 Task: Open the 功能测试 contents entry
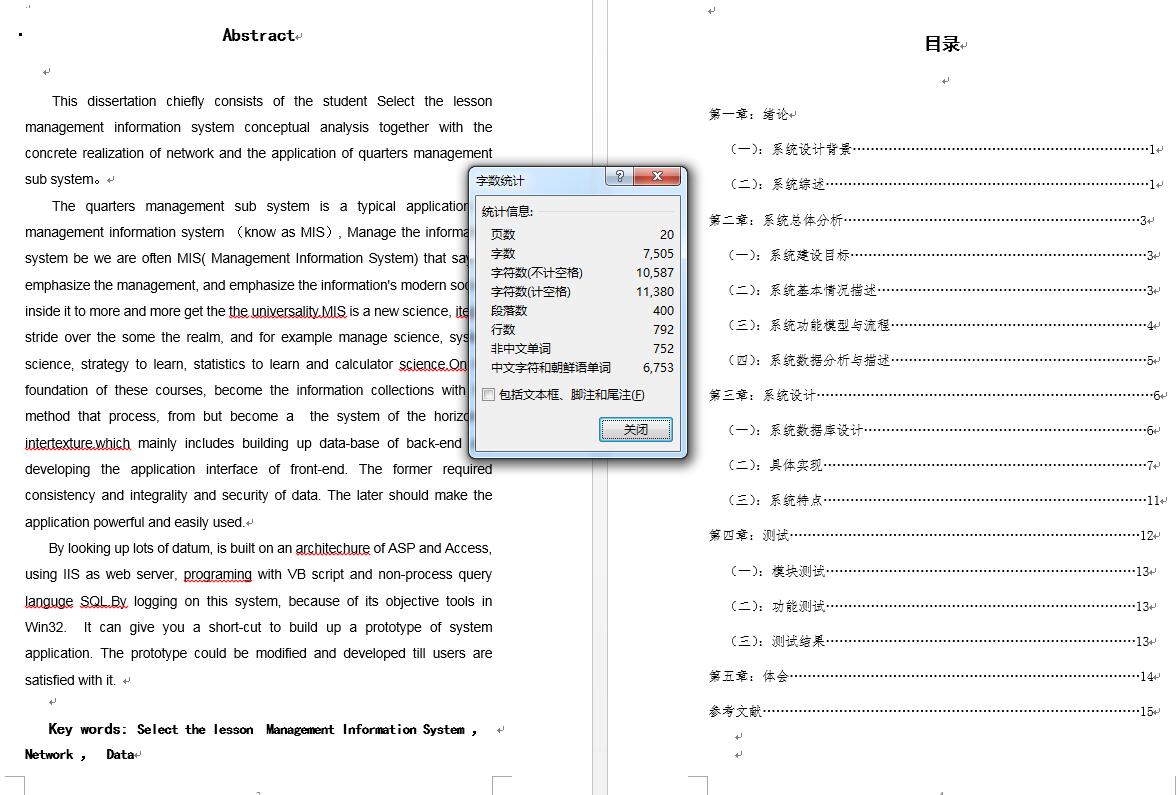click(x=941, y=606)
